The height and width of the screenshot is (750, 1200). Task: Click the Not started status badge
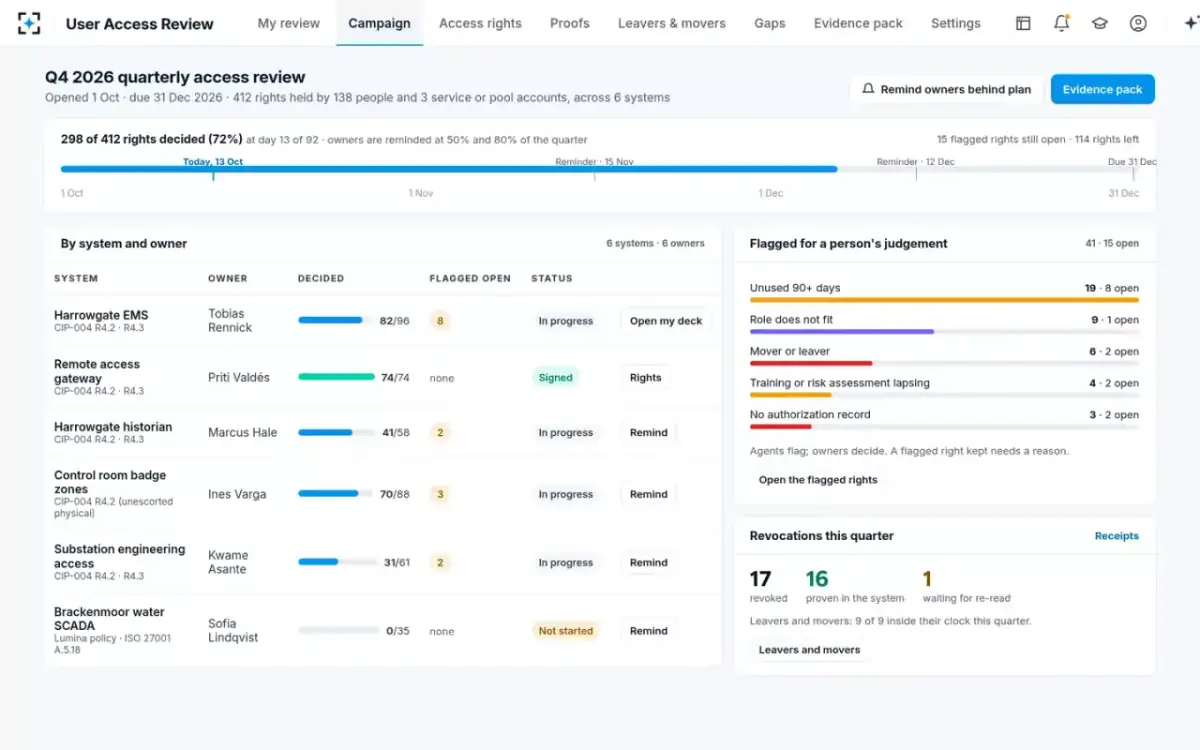(x=565, y=631)
